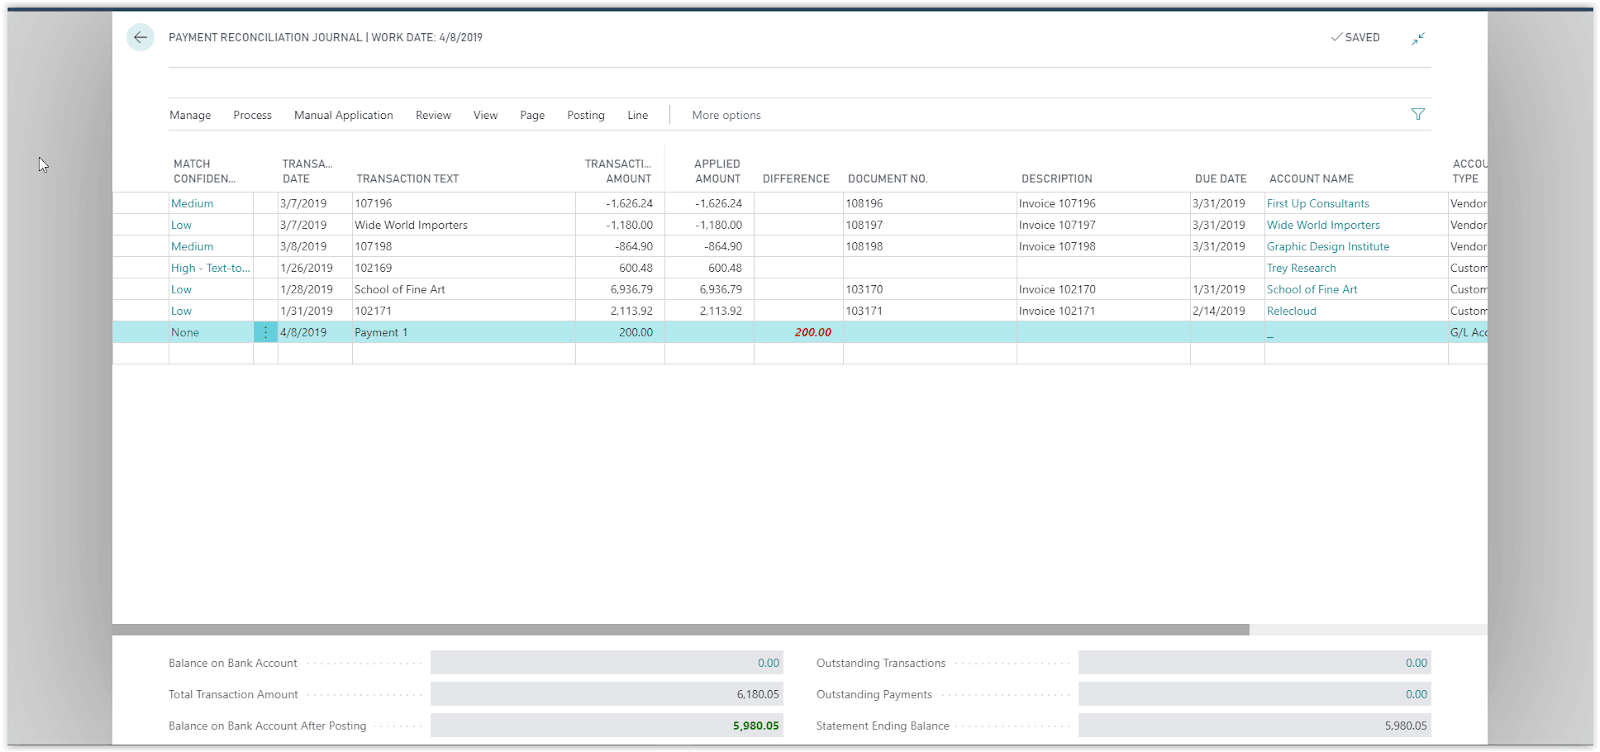
Task: Select transaction amount -1,626.24 cell
Action: coord(620,203)
